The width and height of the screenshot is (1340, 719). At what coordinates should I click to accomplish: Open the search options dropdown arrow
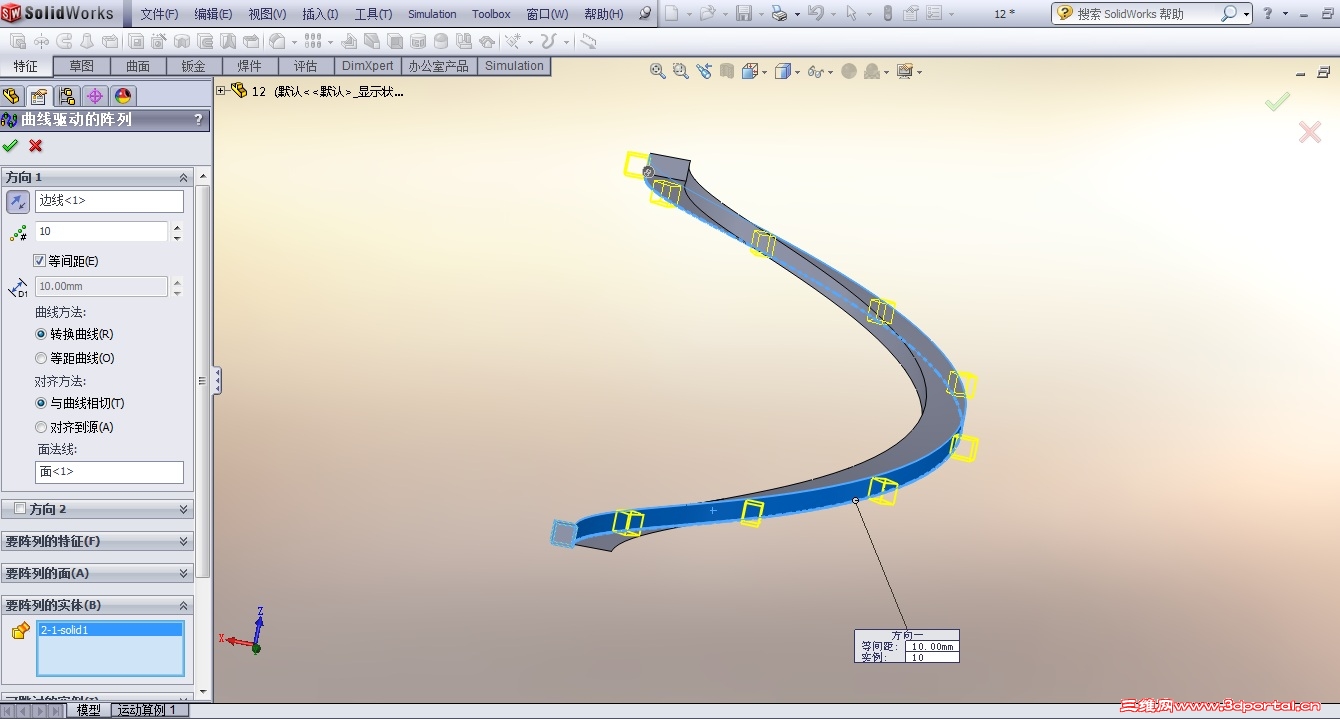click(1246, 14)
